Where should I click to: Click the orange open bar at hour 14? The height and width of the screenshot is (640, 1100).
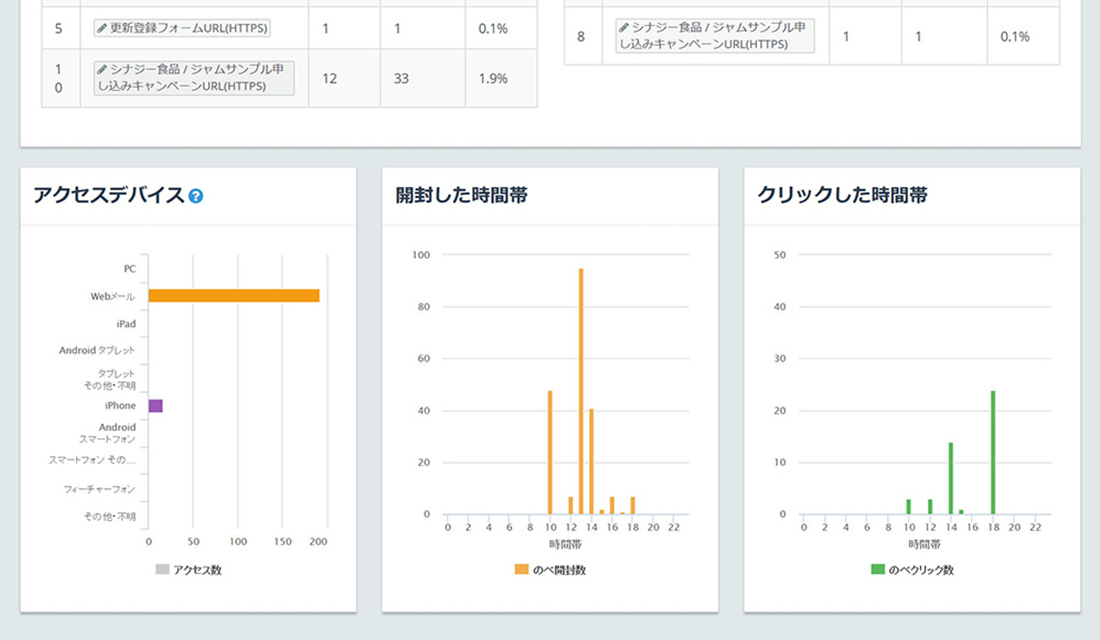pyautogui.click(x=591, y=462)
